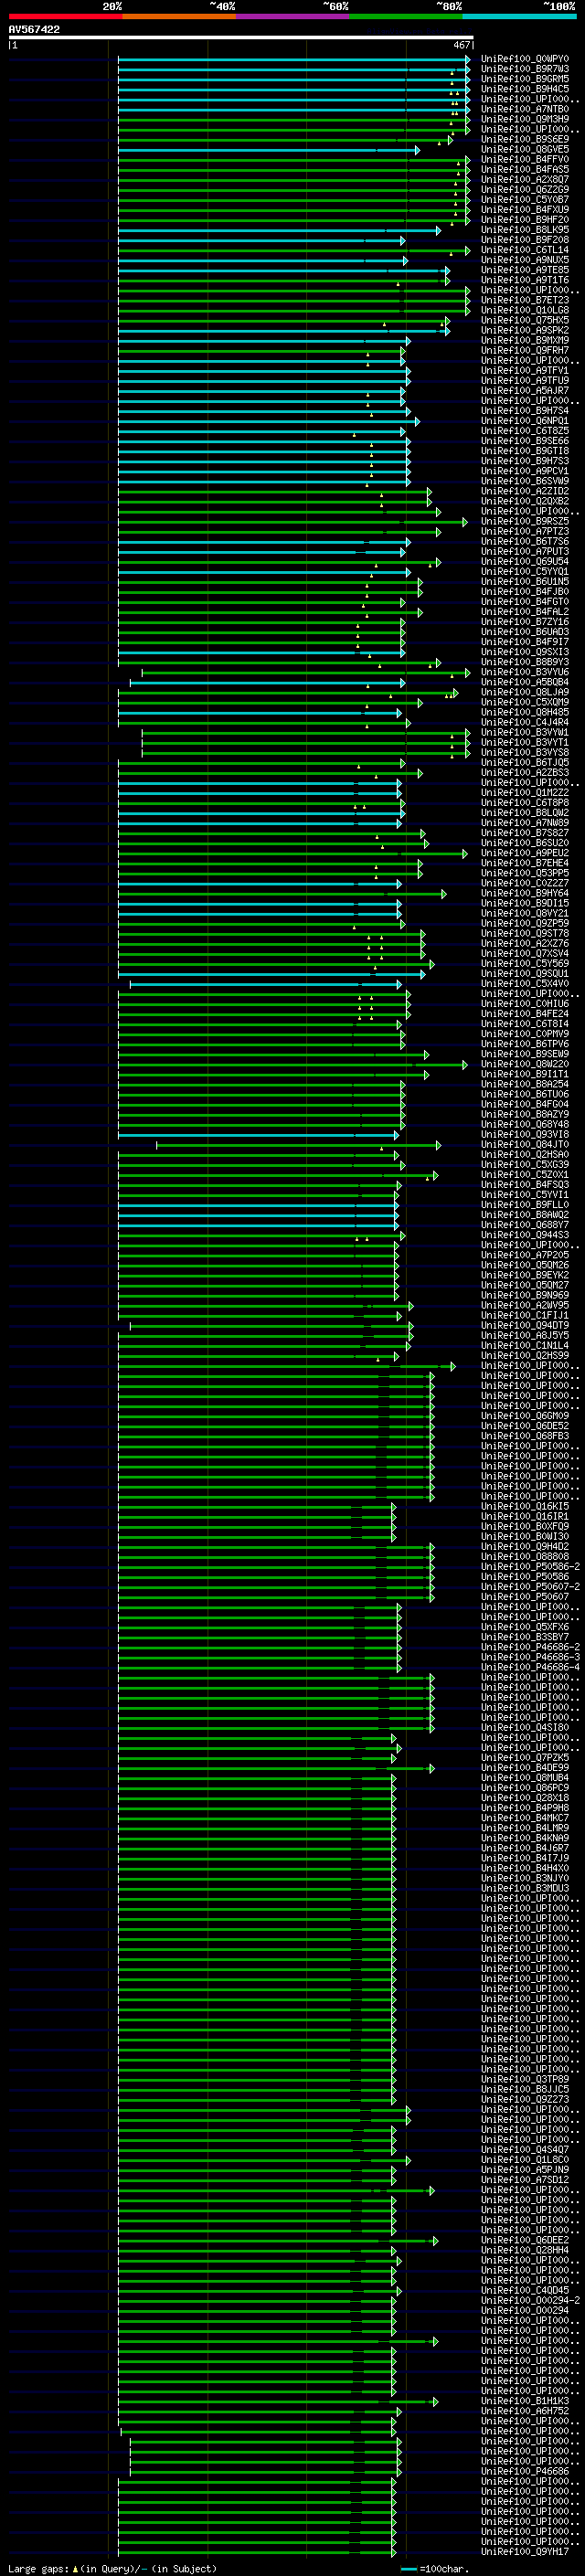The width and height of the screenshot is (585, 2576).
Task: Select label UniRef100_Q6NPQ1
Action: (x=525, y=421)
